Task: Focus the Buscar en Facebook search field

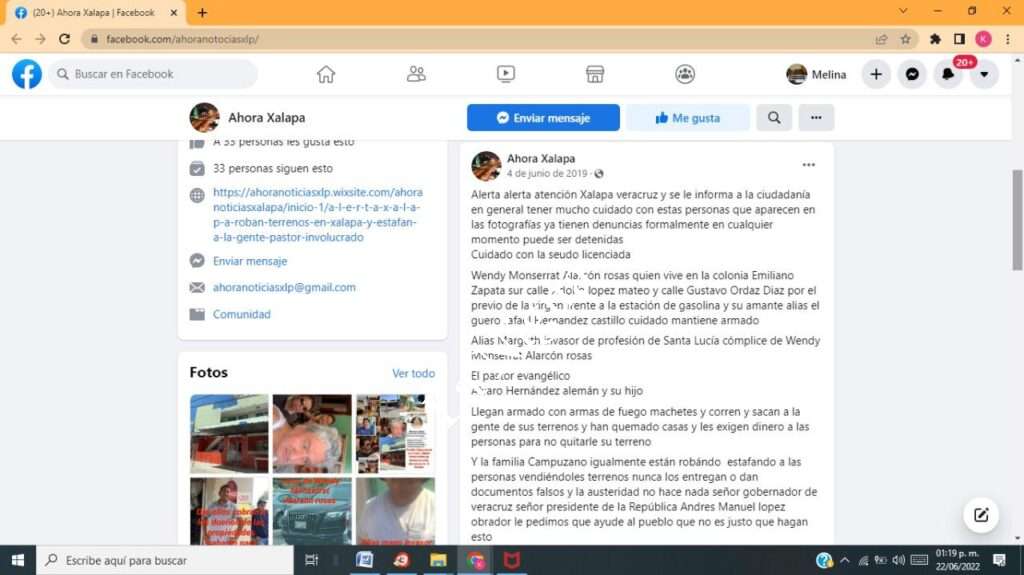Action: tap(153, 74)
